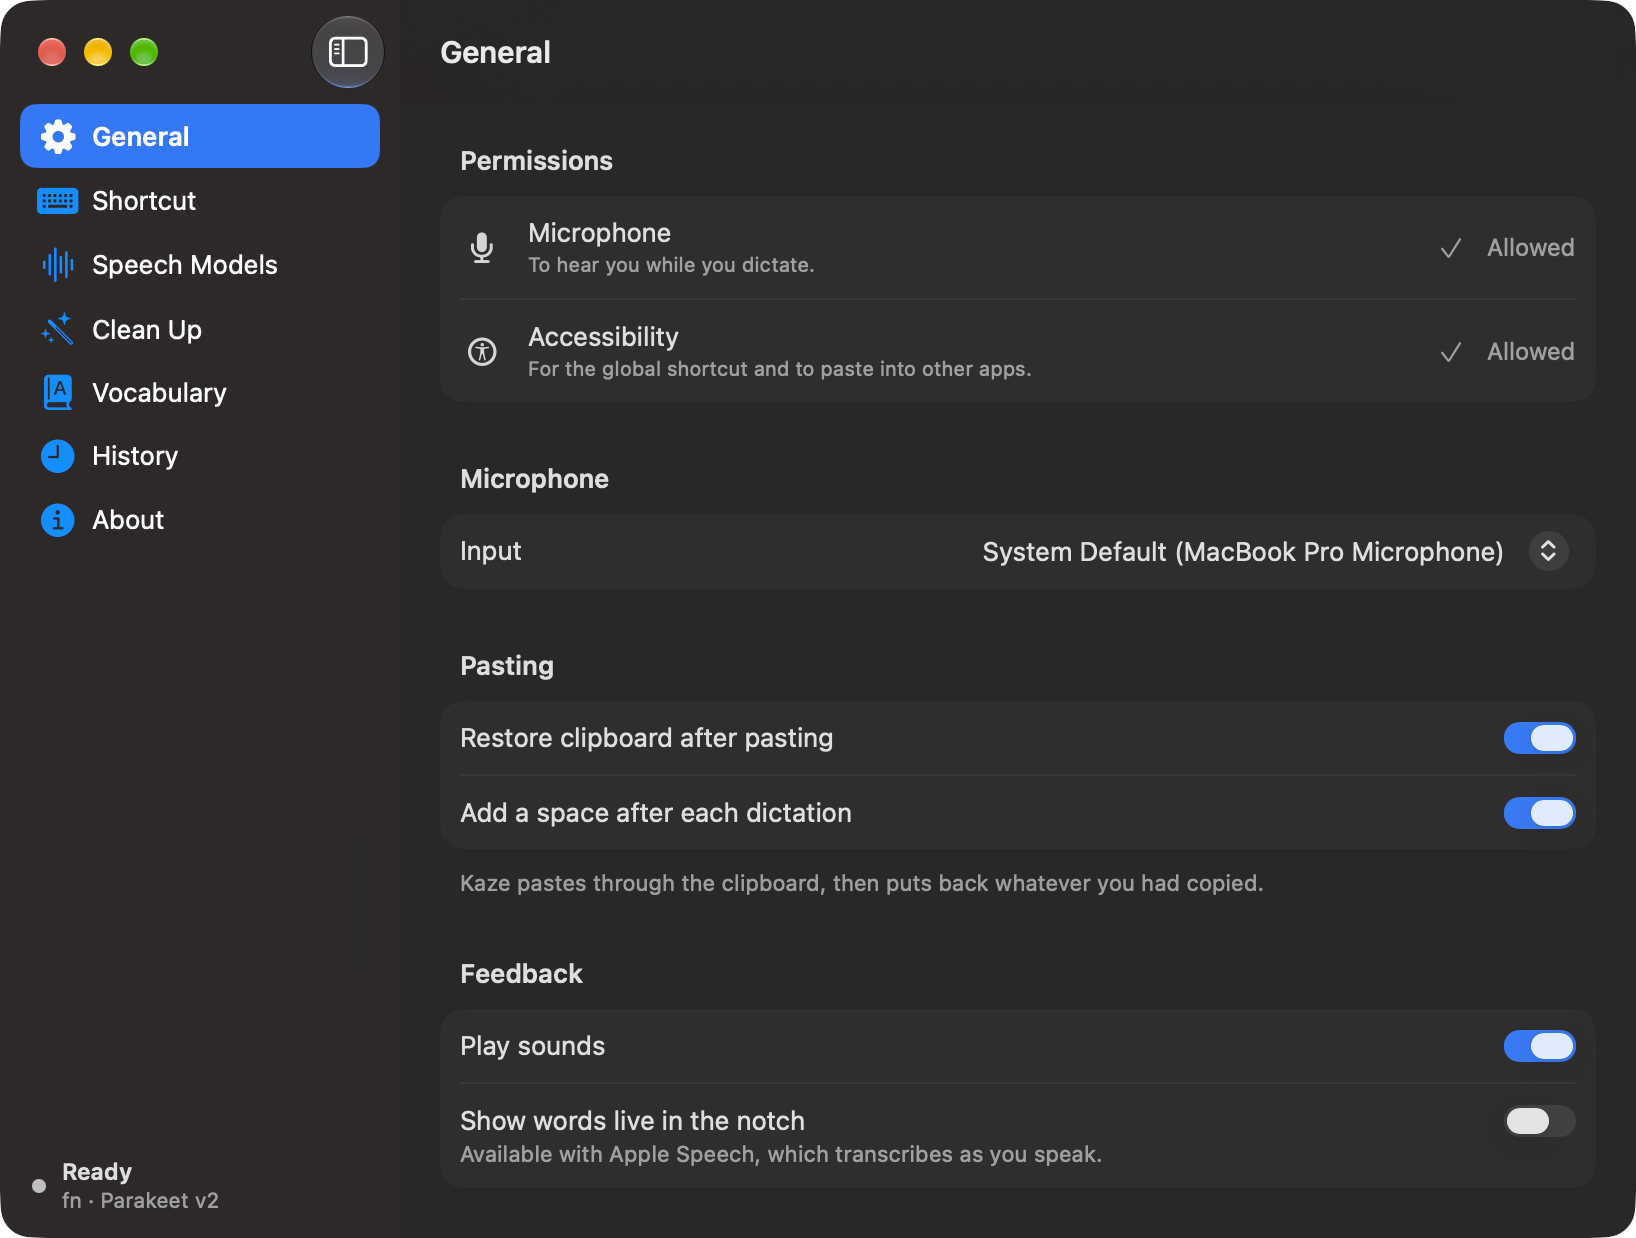Image resolution: width=1636 pixels, height=1238 pixels.
Task: Click the Shortcut keyboard icon
Action: coord(58,201)
